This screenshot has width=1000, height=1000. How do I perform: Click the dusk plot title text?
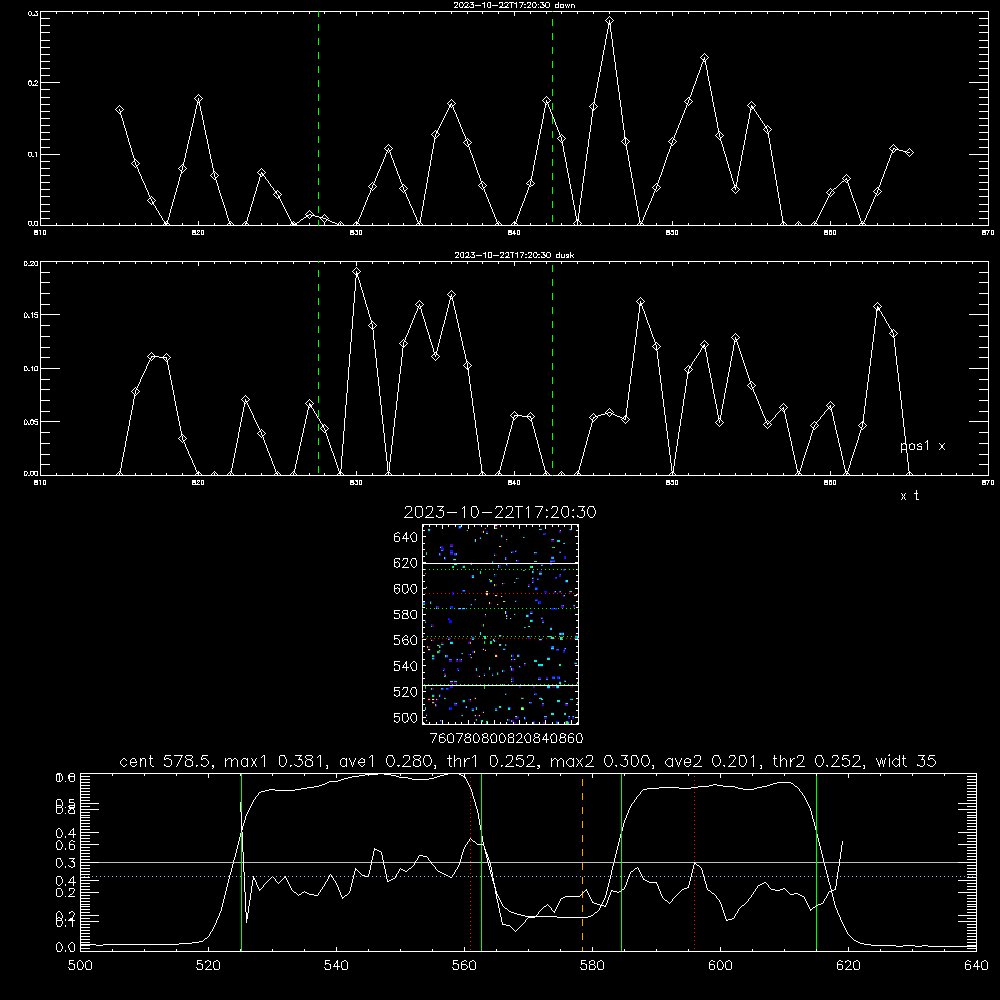click(x=514, y=255)
